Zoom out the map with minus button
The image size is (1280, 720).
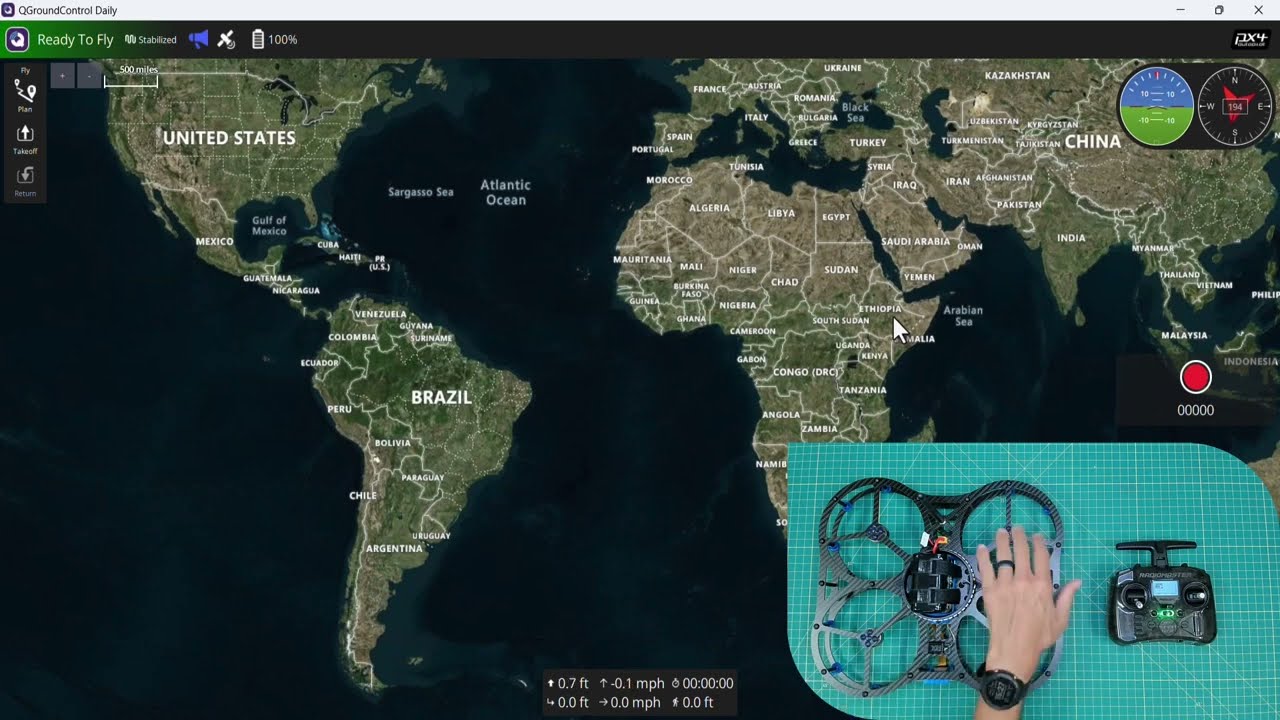(x=89, y=76)
